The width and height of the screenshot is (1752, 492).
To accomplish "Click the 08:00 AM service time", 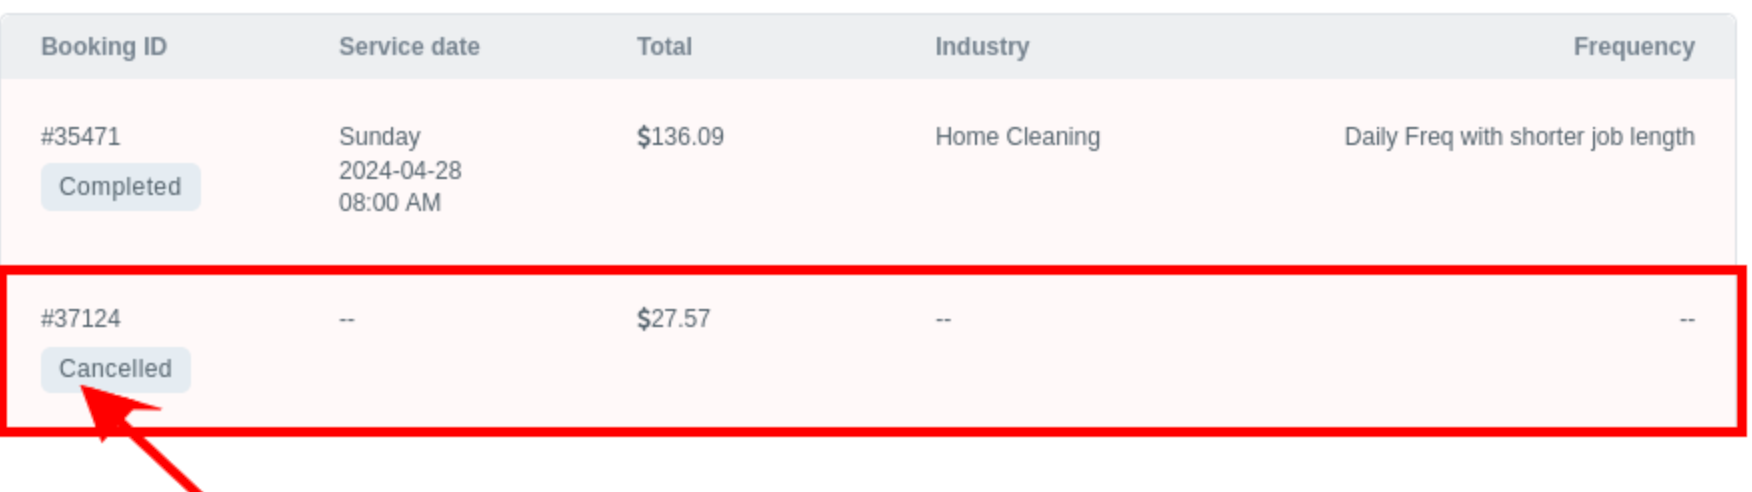I will tap(390, 203).
